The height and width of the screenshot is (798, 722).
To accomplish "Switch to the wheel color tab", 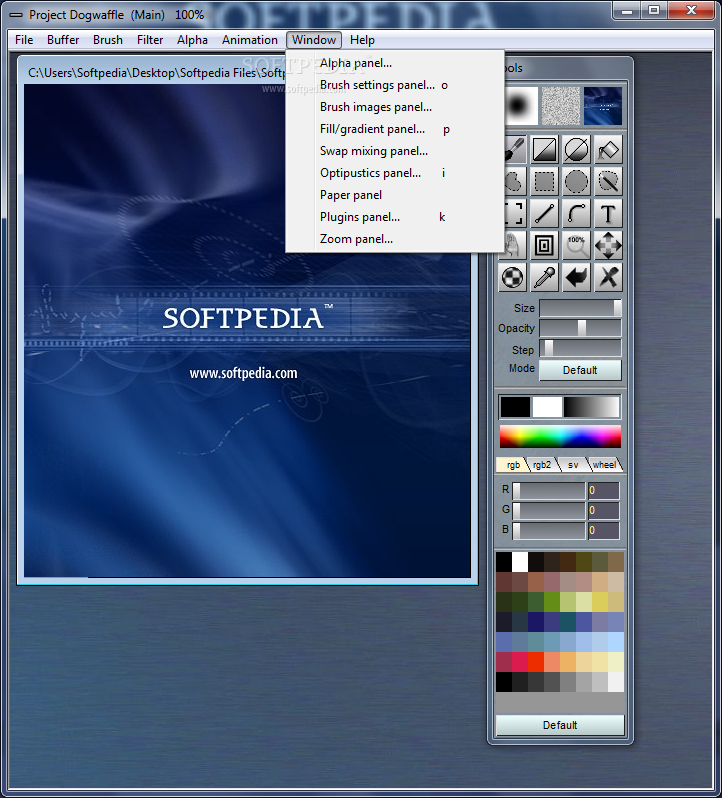I will [x=604, y=465].
